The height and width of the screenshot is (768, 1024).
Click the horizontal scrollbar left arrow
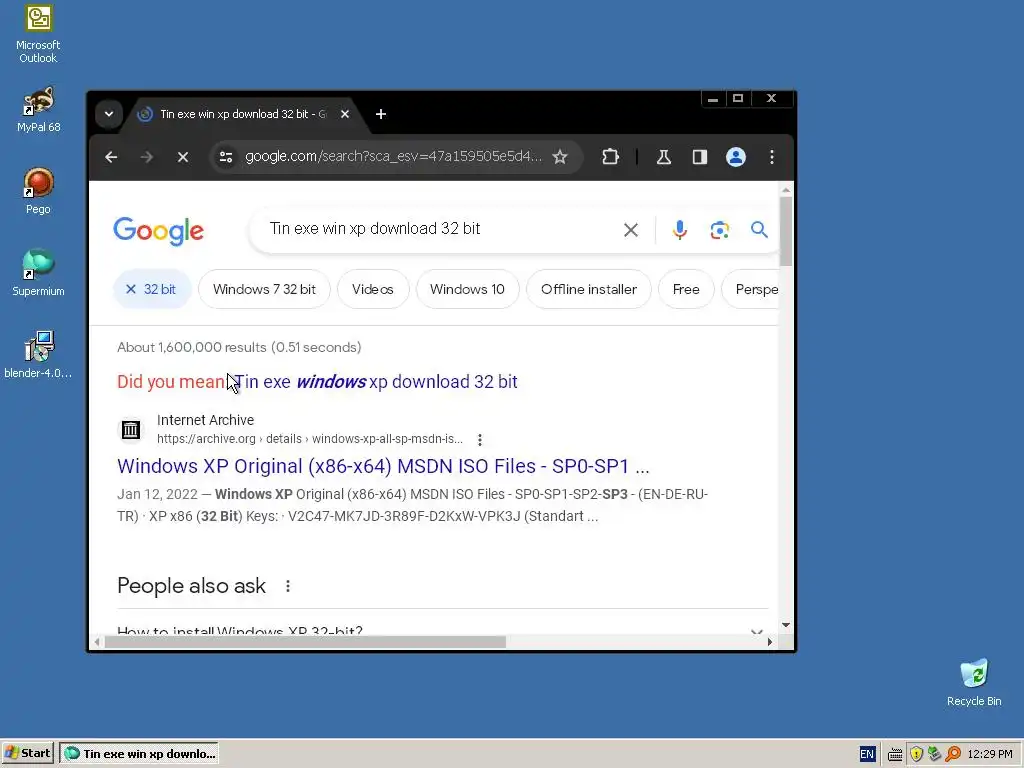point(97,642)
